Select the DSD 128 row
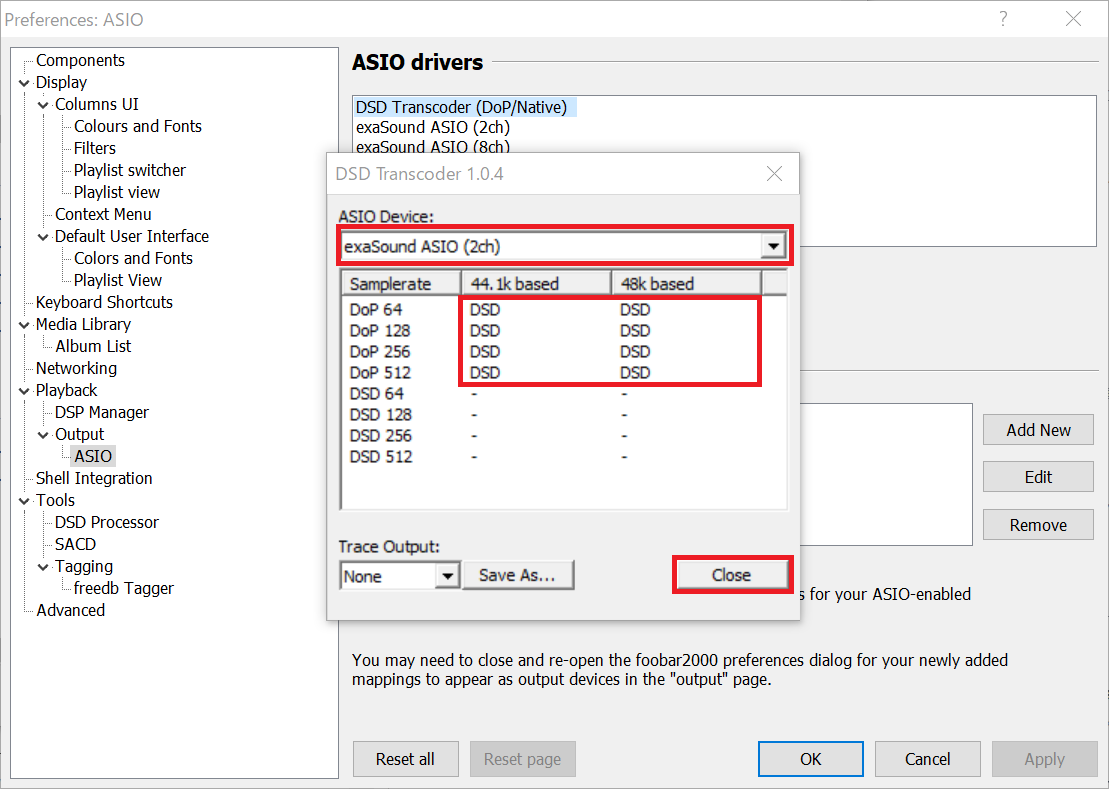Screen dimensions: 1109x789 click(x=564, y=415)
